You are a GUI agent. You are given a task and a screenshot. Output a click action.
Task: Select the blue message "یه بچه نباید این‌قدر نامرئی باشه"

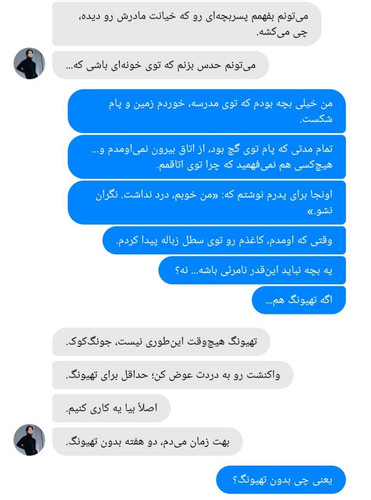[252, 270]
